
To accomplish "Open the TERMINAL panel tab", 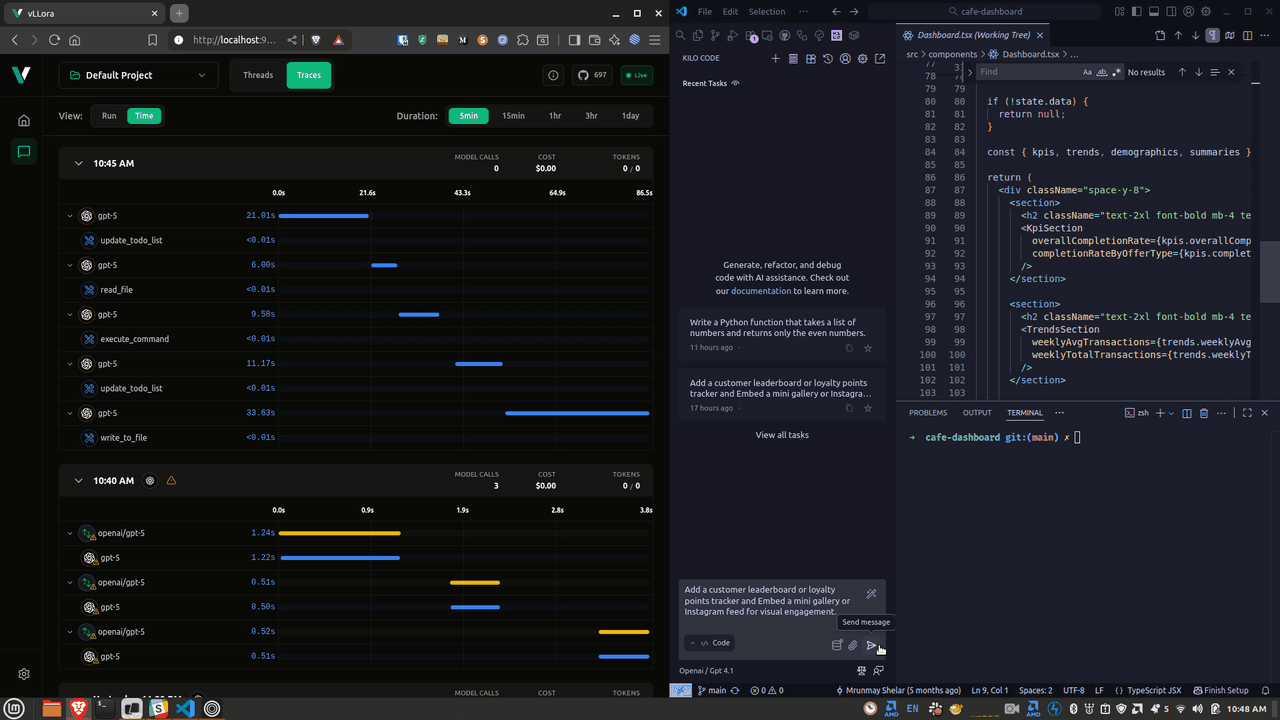I will (1025, 412).
